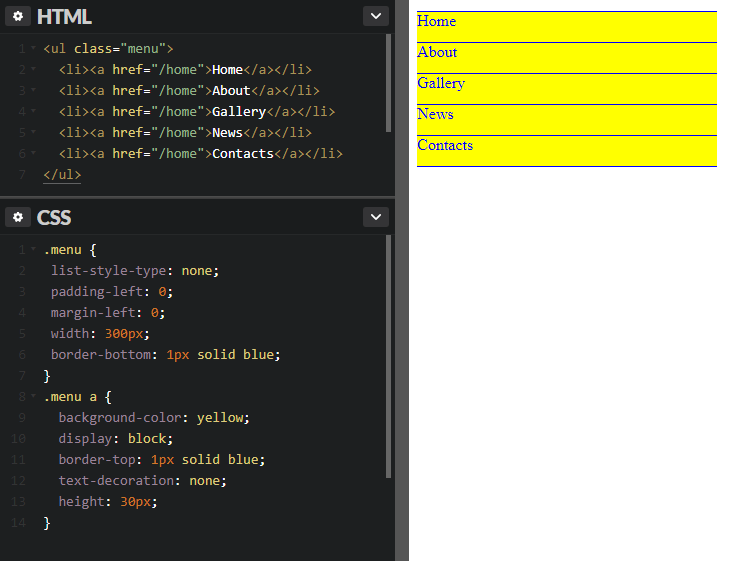Open the HTML panel settings gear
This screenshot has width=735, height=561.
click(x=17, y=16)
